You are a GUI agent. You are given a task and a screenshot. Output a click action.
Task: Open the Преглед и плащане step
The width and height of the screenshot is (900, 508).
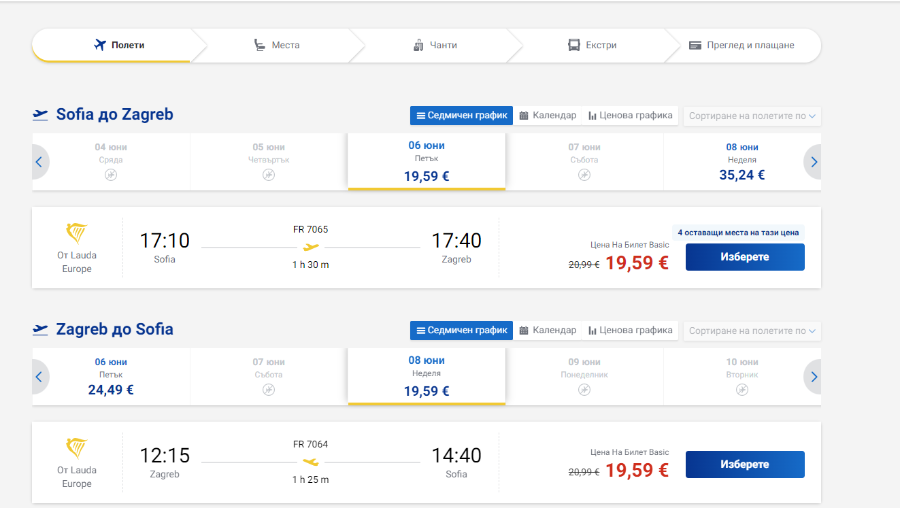coord(742,45)
